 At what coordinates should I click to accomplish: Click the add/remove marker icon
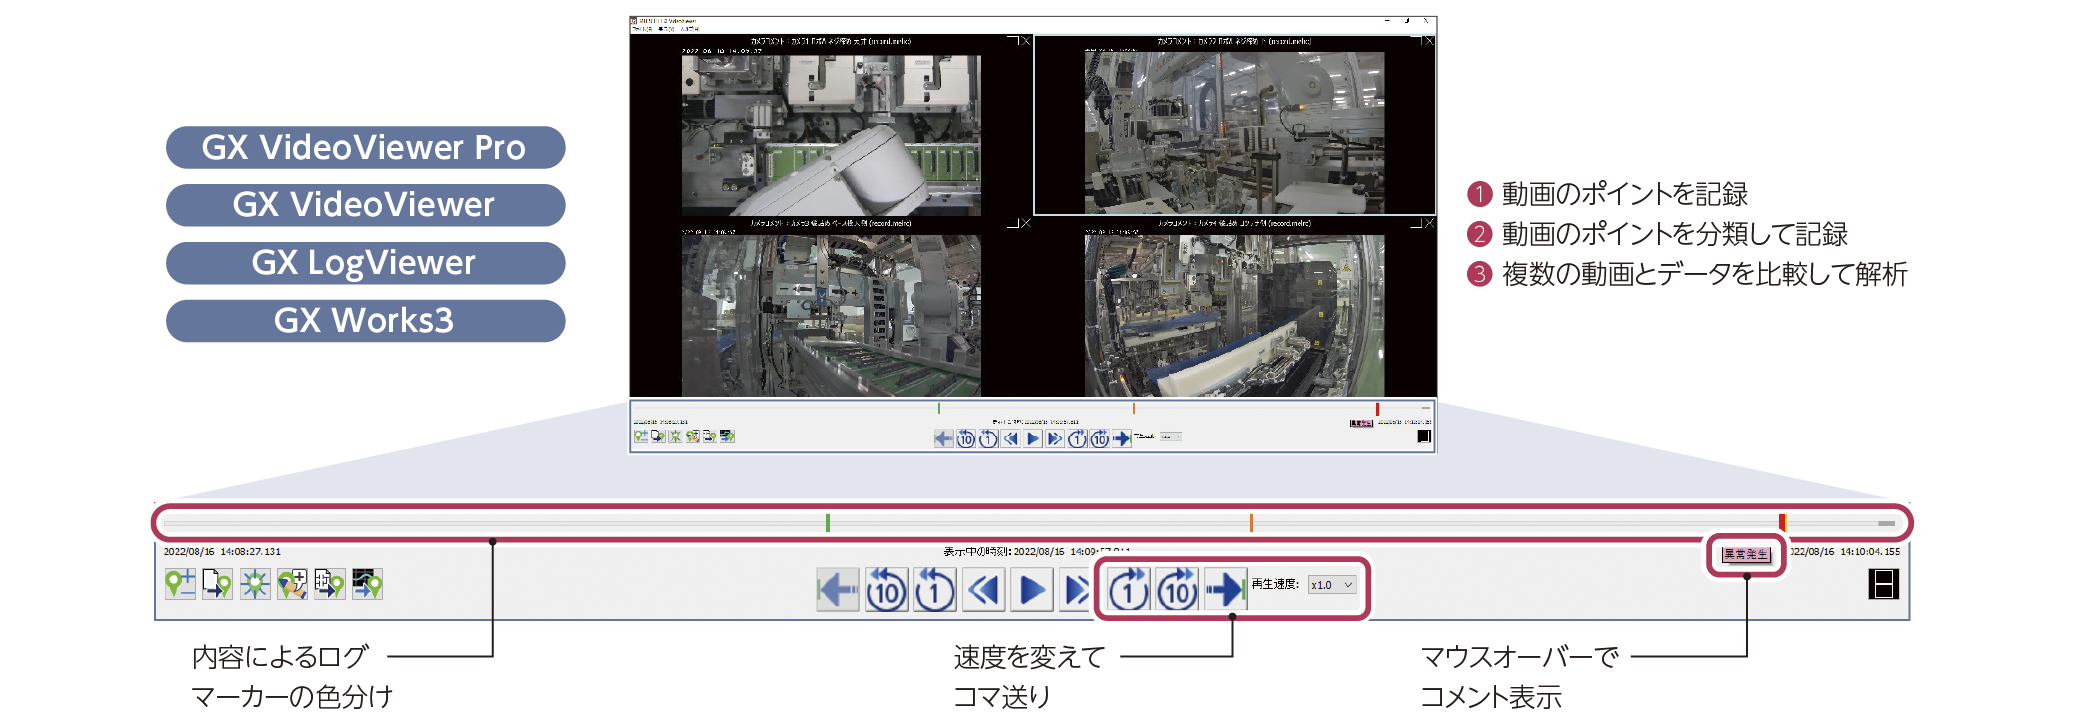180,584
